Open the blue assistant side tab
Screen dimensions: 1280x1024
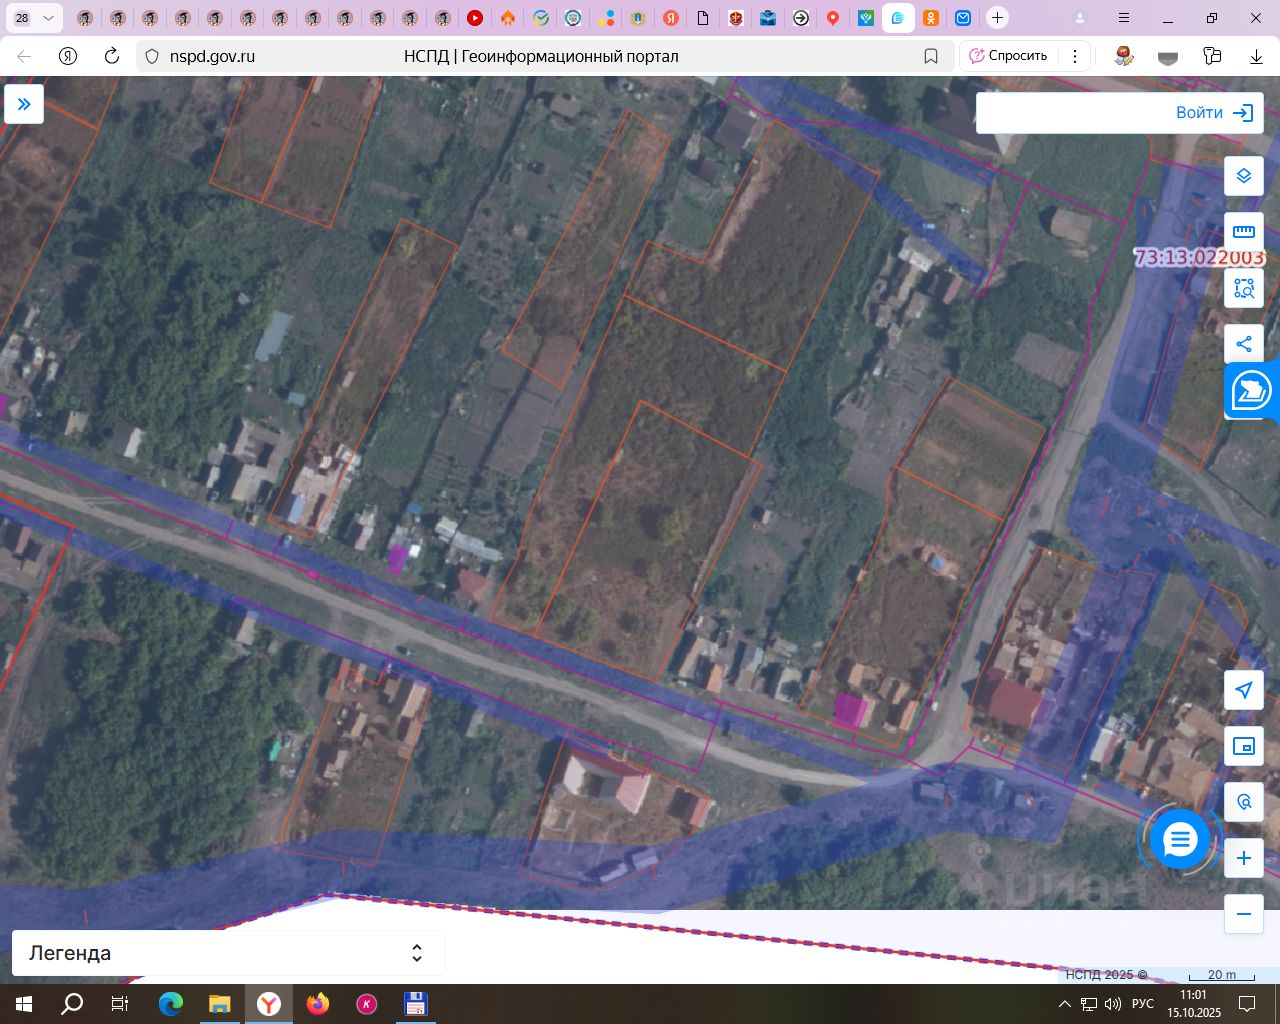1252,391
